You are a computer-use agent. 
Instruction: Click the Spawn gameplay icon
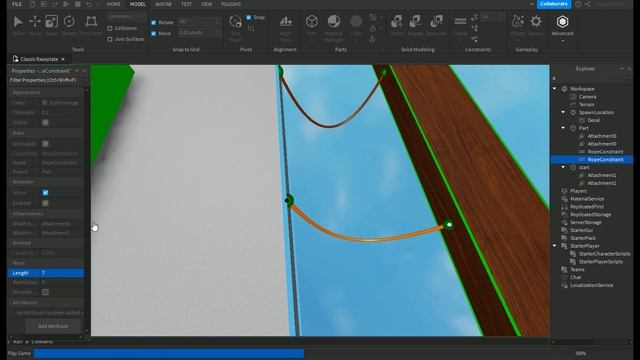pyautogui.click(x=536, y=21)
